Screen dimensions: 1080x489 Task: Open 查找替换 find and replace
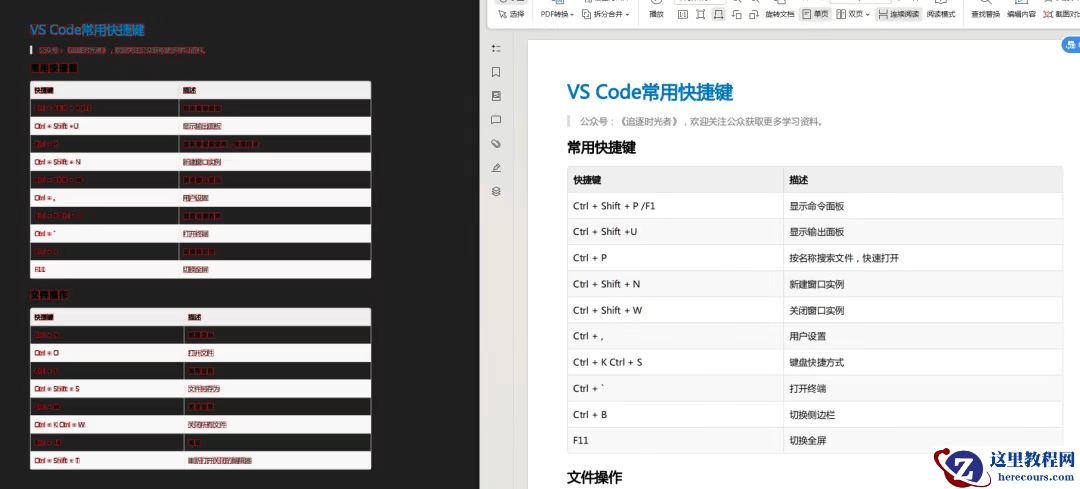pos(986,14)
